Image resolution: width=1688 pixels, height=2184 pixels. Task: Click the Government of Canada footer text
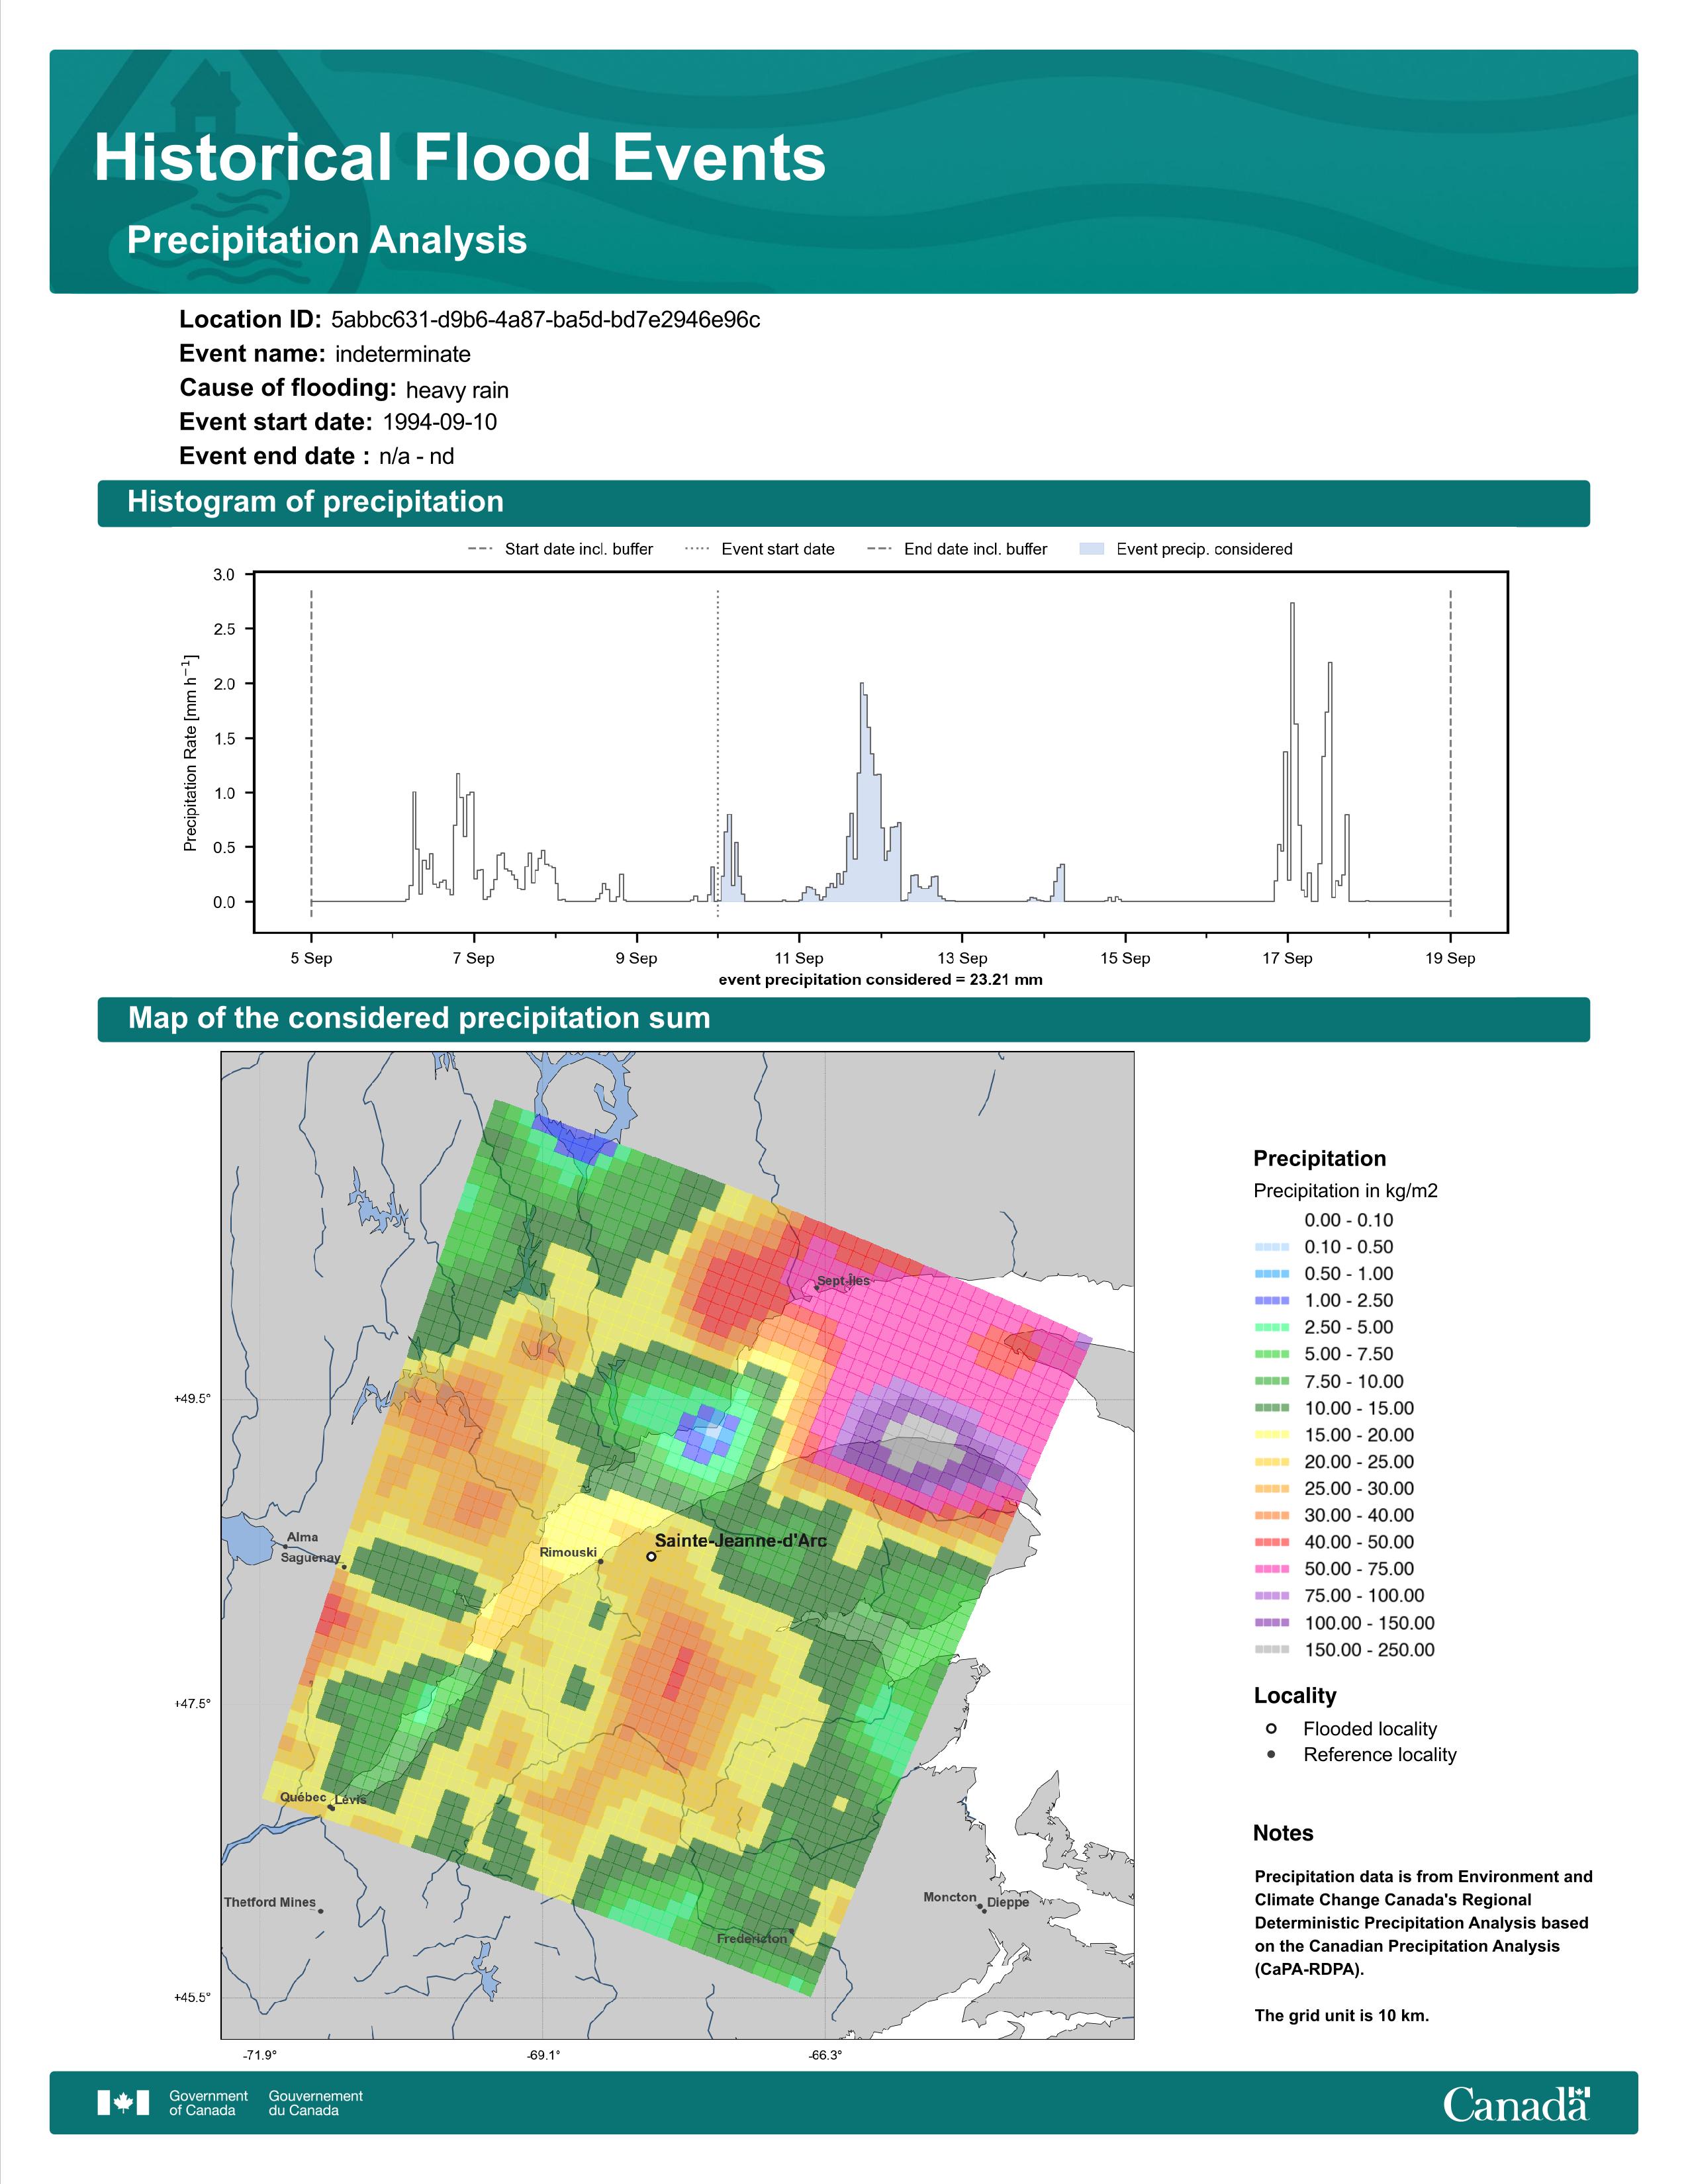click(x=208, y=2103)
